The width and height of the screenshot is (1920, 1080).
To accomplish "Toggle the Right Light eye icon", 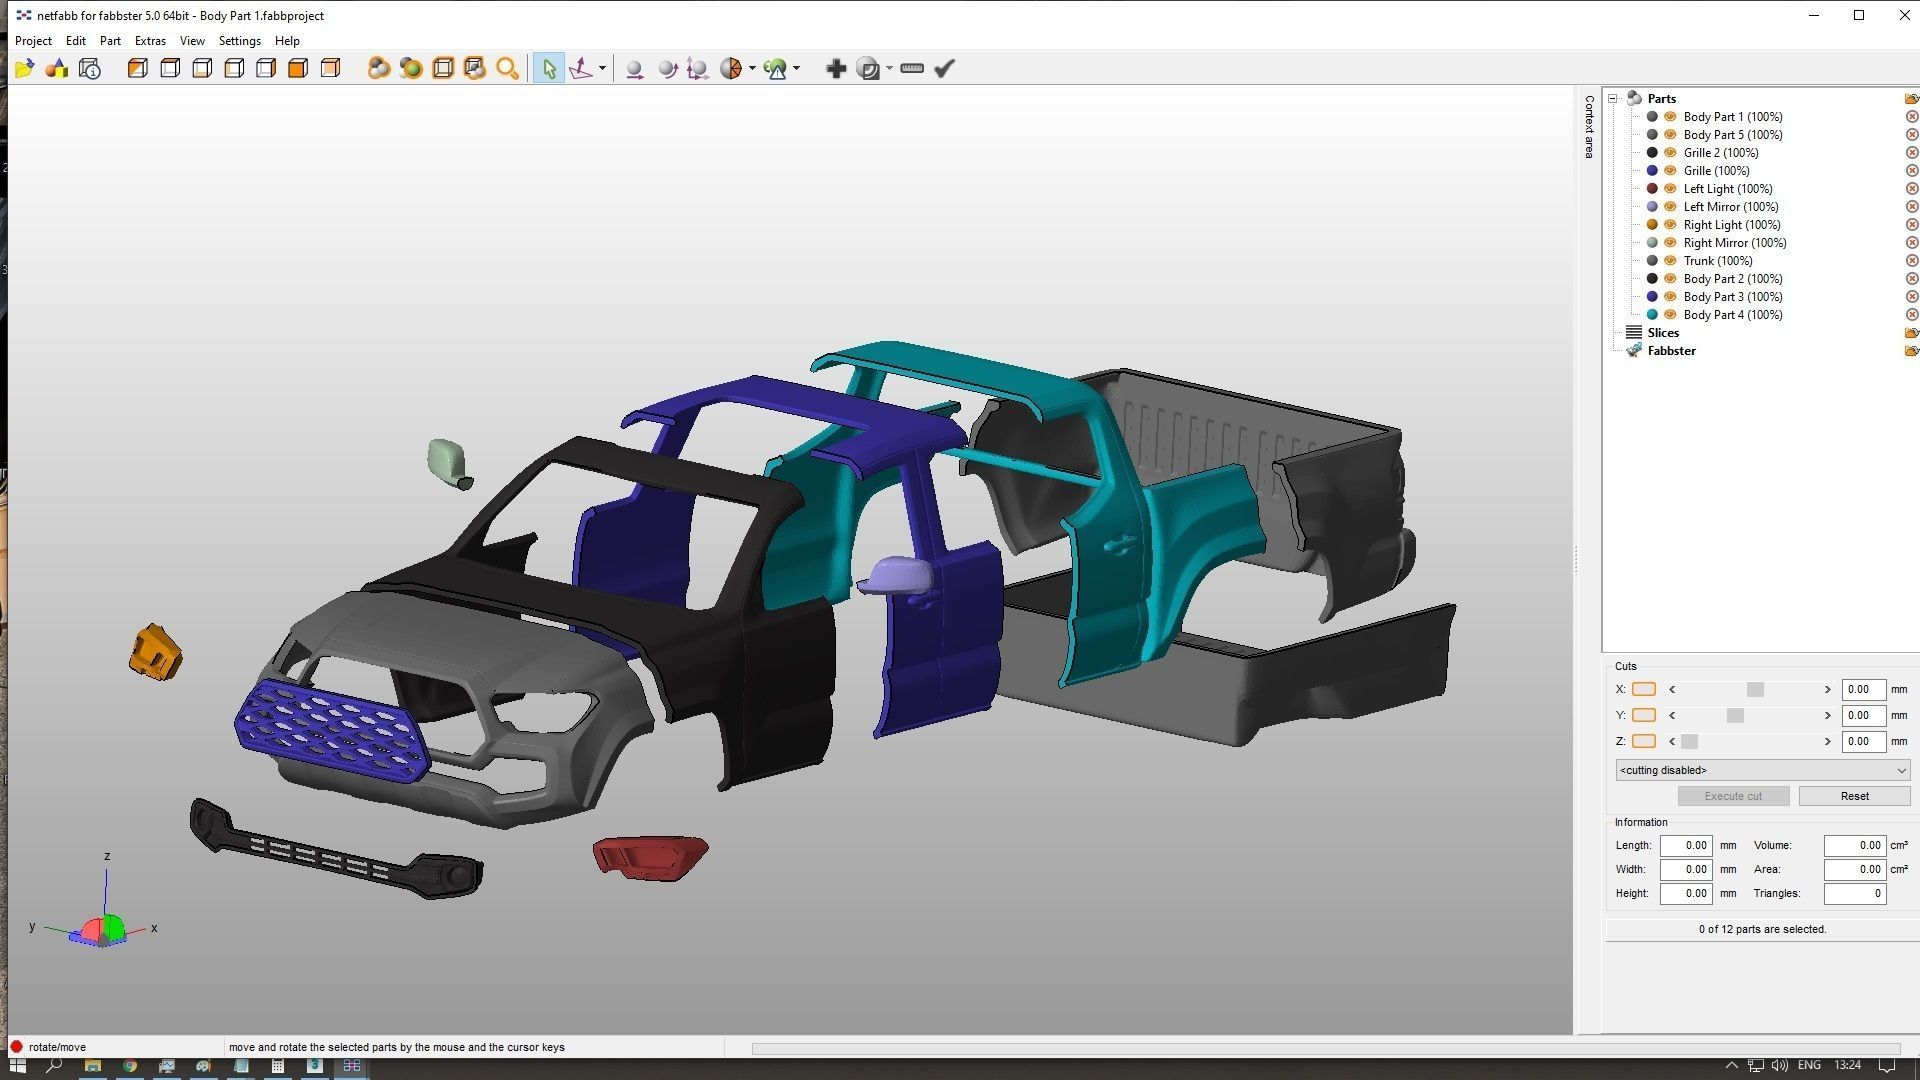I will pyautogui.click(x=1670, y=225).
